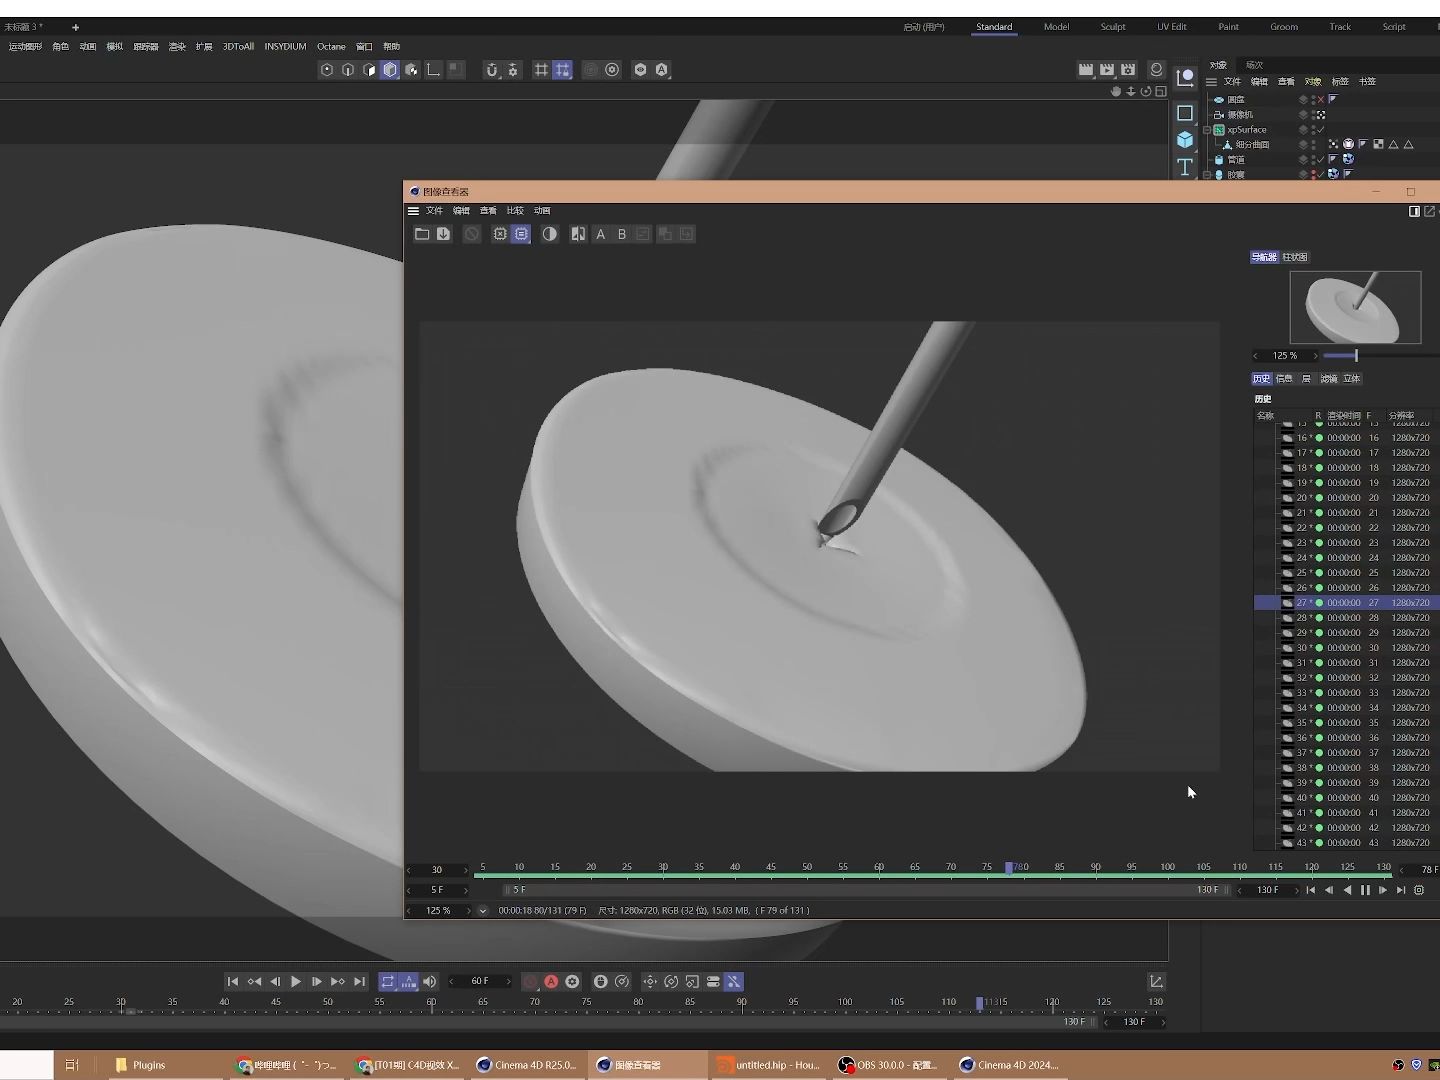Open zoom 125 % dropdown in status bar
This screenshot has width=1440, height=1080.
pos(483,911)
